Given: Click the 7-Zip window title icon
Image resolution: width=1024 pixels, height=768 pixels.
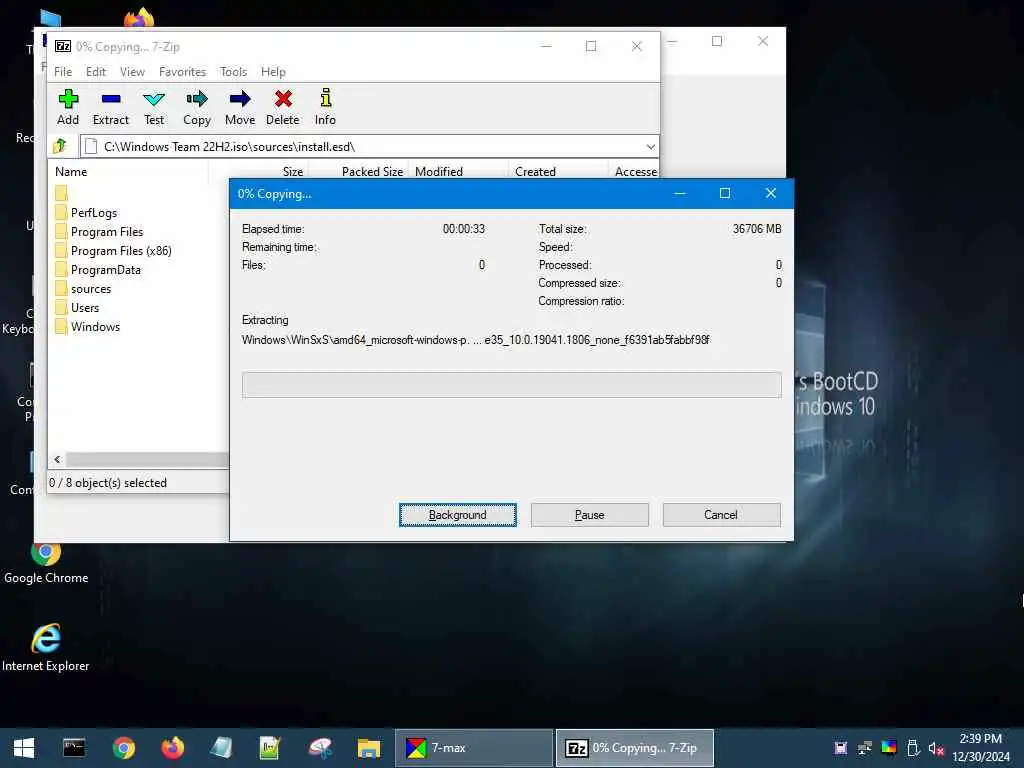Looking at the screenshot, I should 63,46.
